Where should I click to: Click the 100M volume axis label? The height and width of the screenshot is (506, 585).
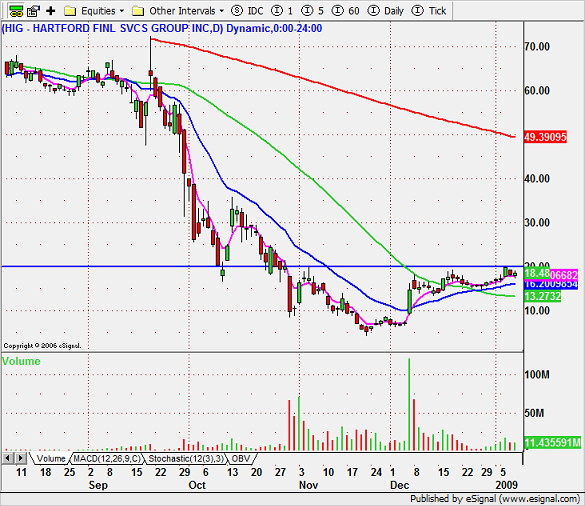pos(536,375)
